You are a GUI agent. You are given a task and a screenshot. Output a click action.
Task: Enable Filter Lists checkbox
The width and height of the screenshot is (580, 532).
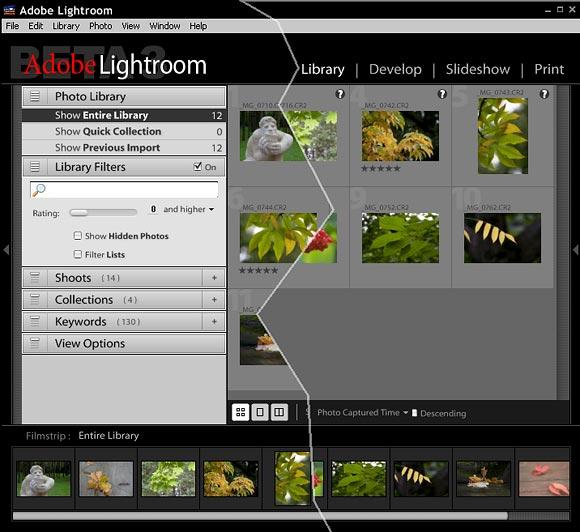(x=78, y=254)
